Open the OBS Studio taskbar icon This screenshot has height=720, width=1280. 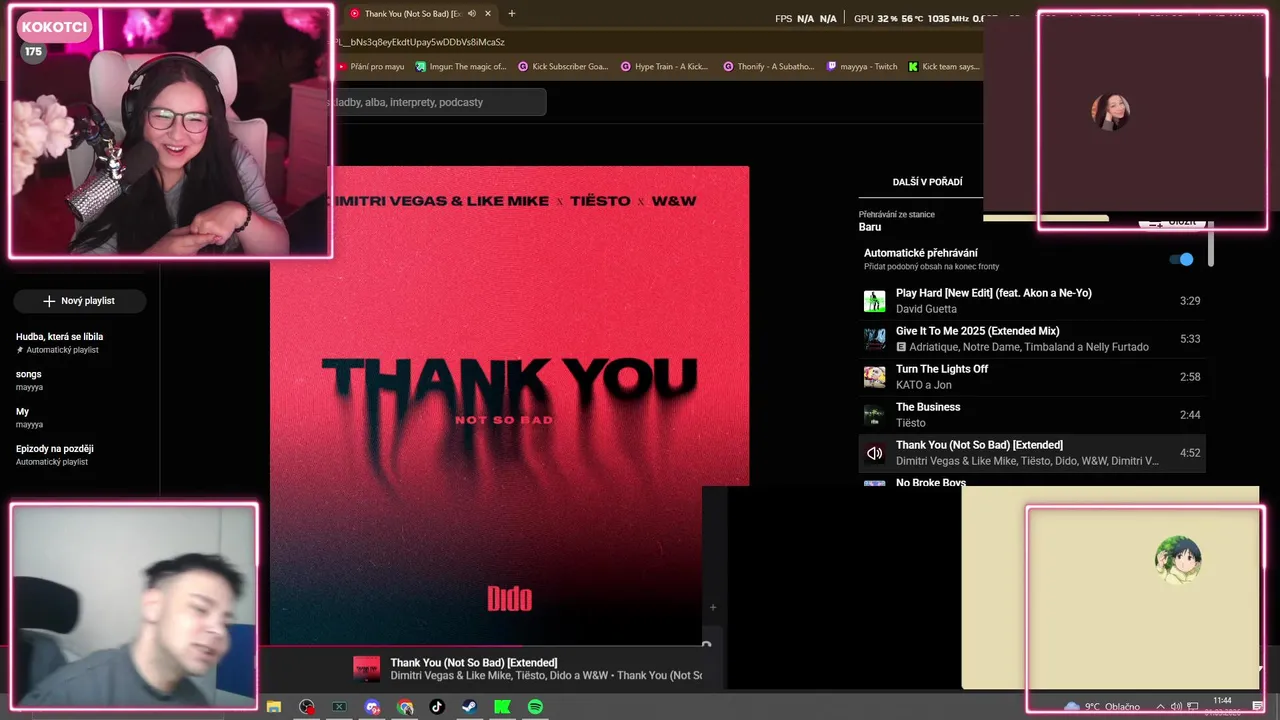point(307,707)
